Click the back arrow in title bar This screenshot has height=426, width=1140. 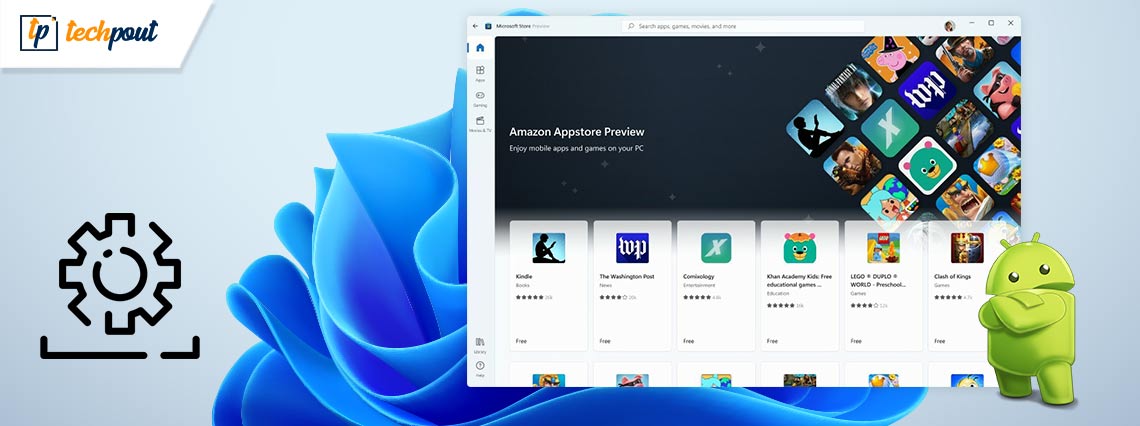tap(475, 25)
